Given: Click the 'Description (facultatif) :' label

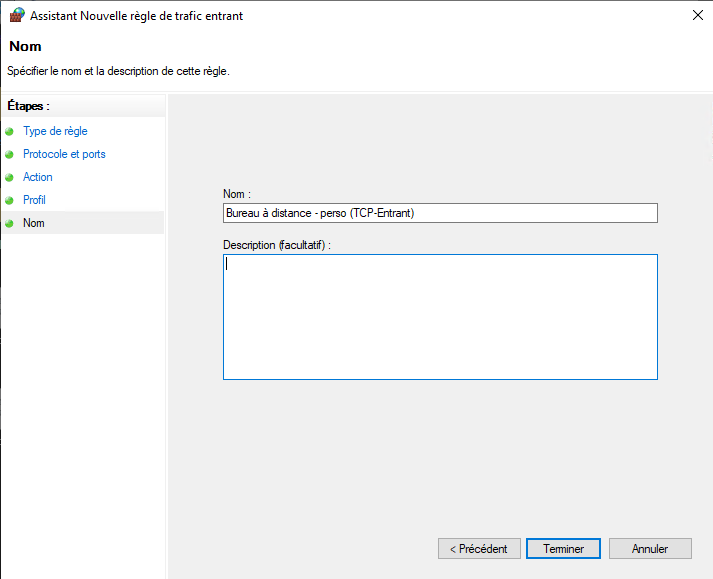Looking at the screenshot, I should coord(277,245).
